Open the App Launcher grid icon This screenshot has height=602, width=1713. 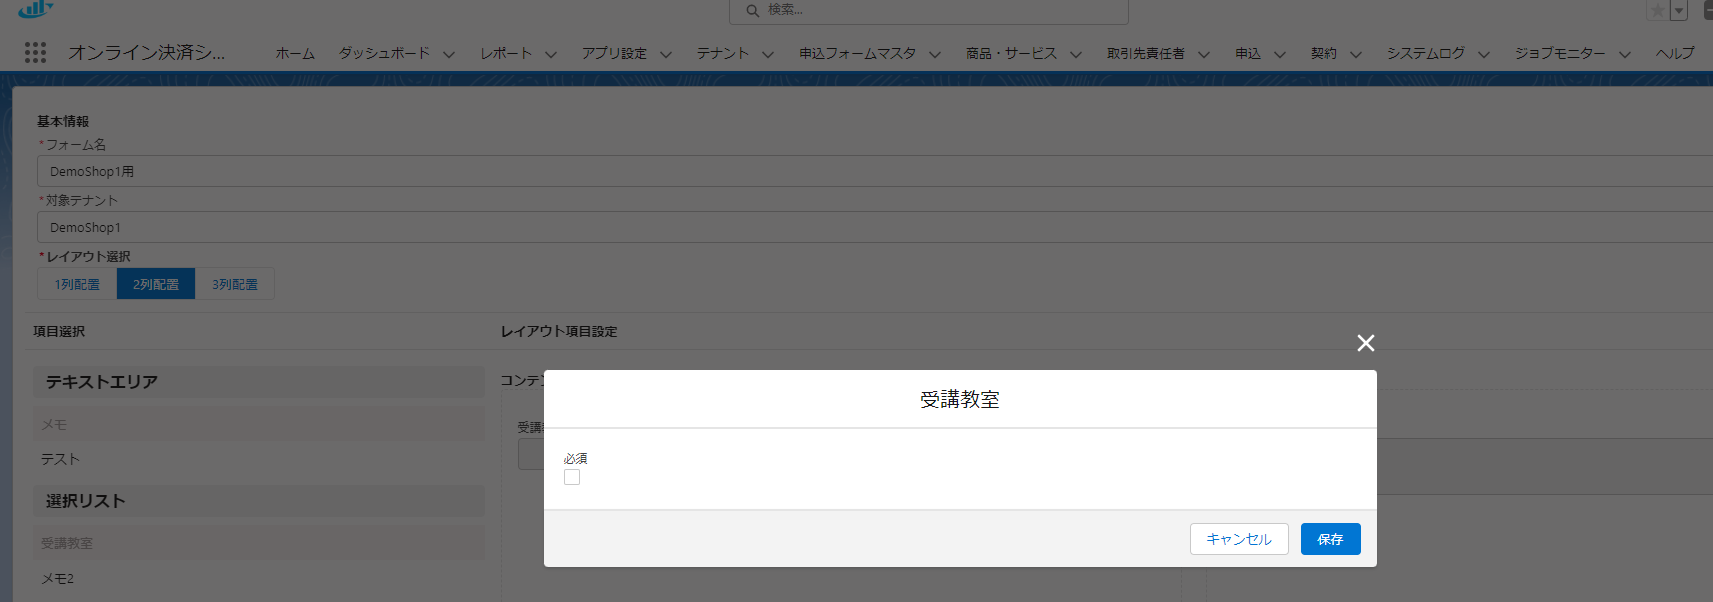coord(35,53)
